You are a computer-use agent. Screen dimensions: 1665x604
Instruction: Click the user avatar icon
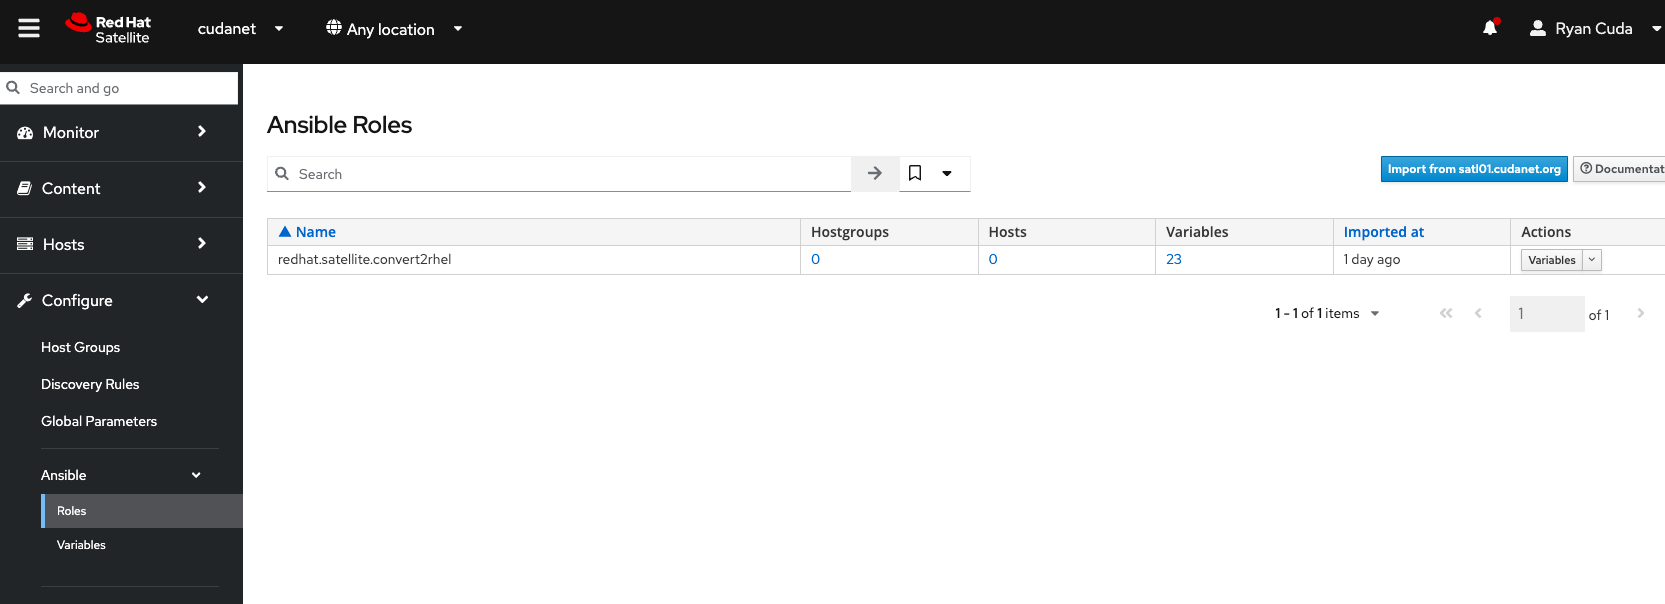(x=1538, y=28)
